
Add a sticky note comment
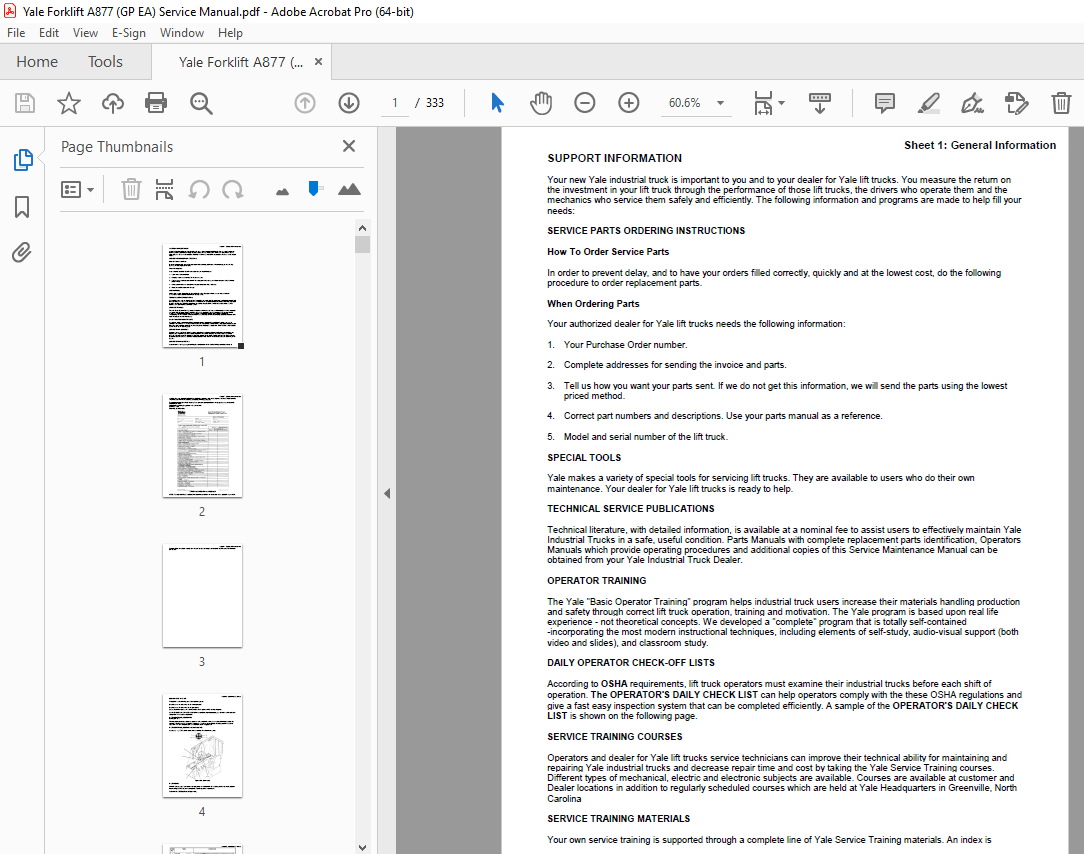coord(884,103)
